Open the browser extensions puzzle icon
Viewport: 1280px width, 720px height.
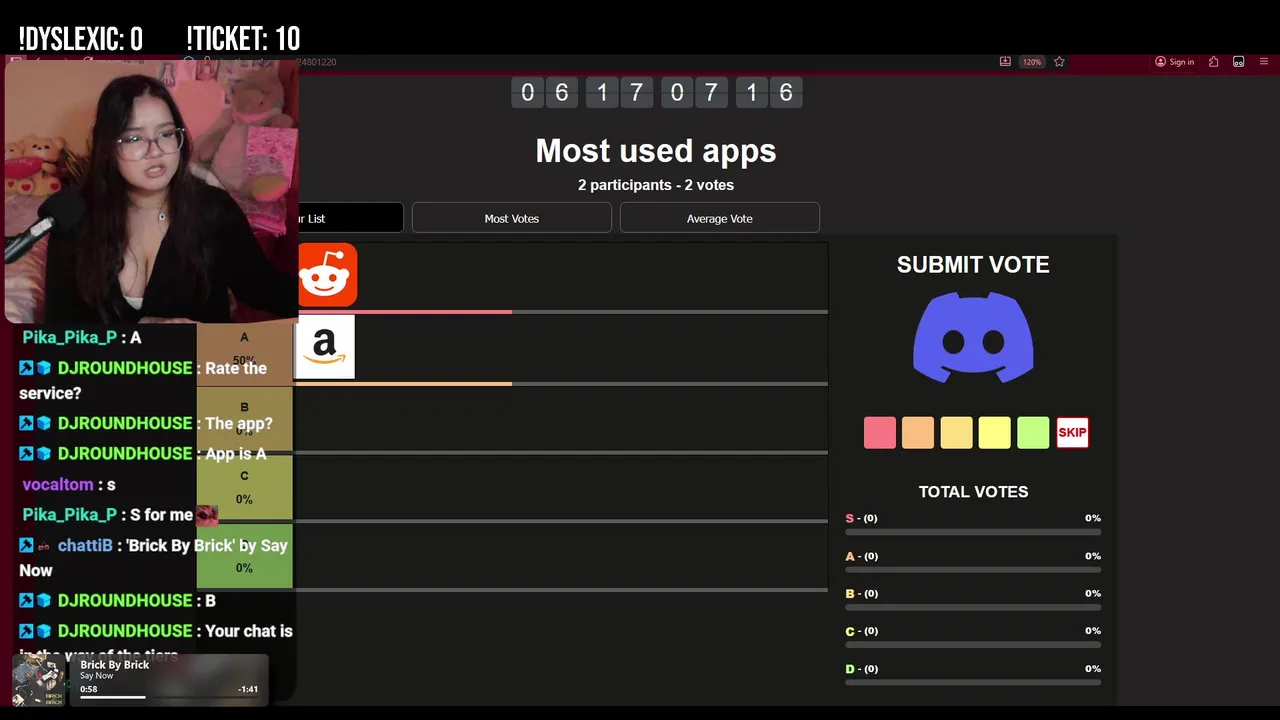pos(1213,62)
